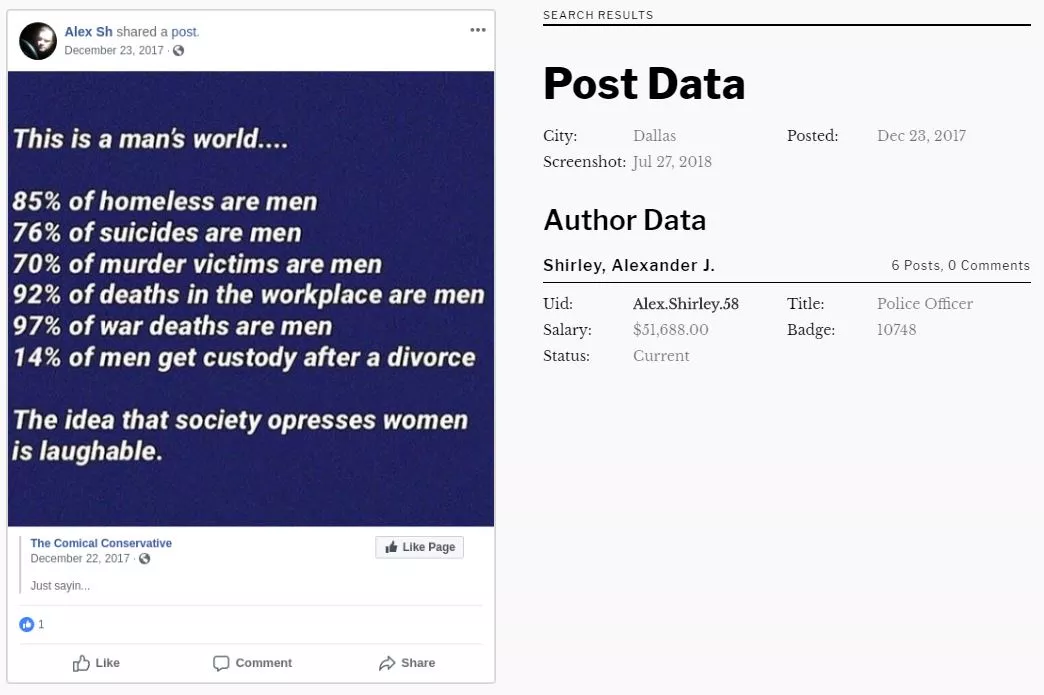Image resolution: width=1044 pixels, height=695 pixels.
Task: Select the screenshot date Jul 27, 2018
Action: point(672,162)
